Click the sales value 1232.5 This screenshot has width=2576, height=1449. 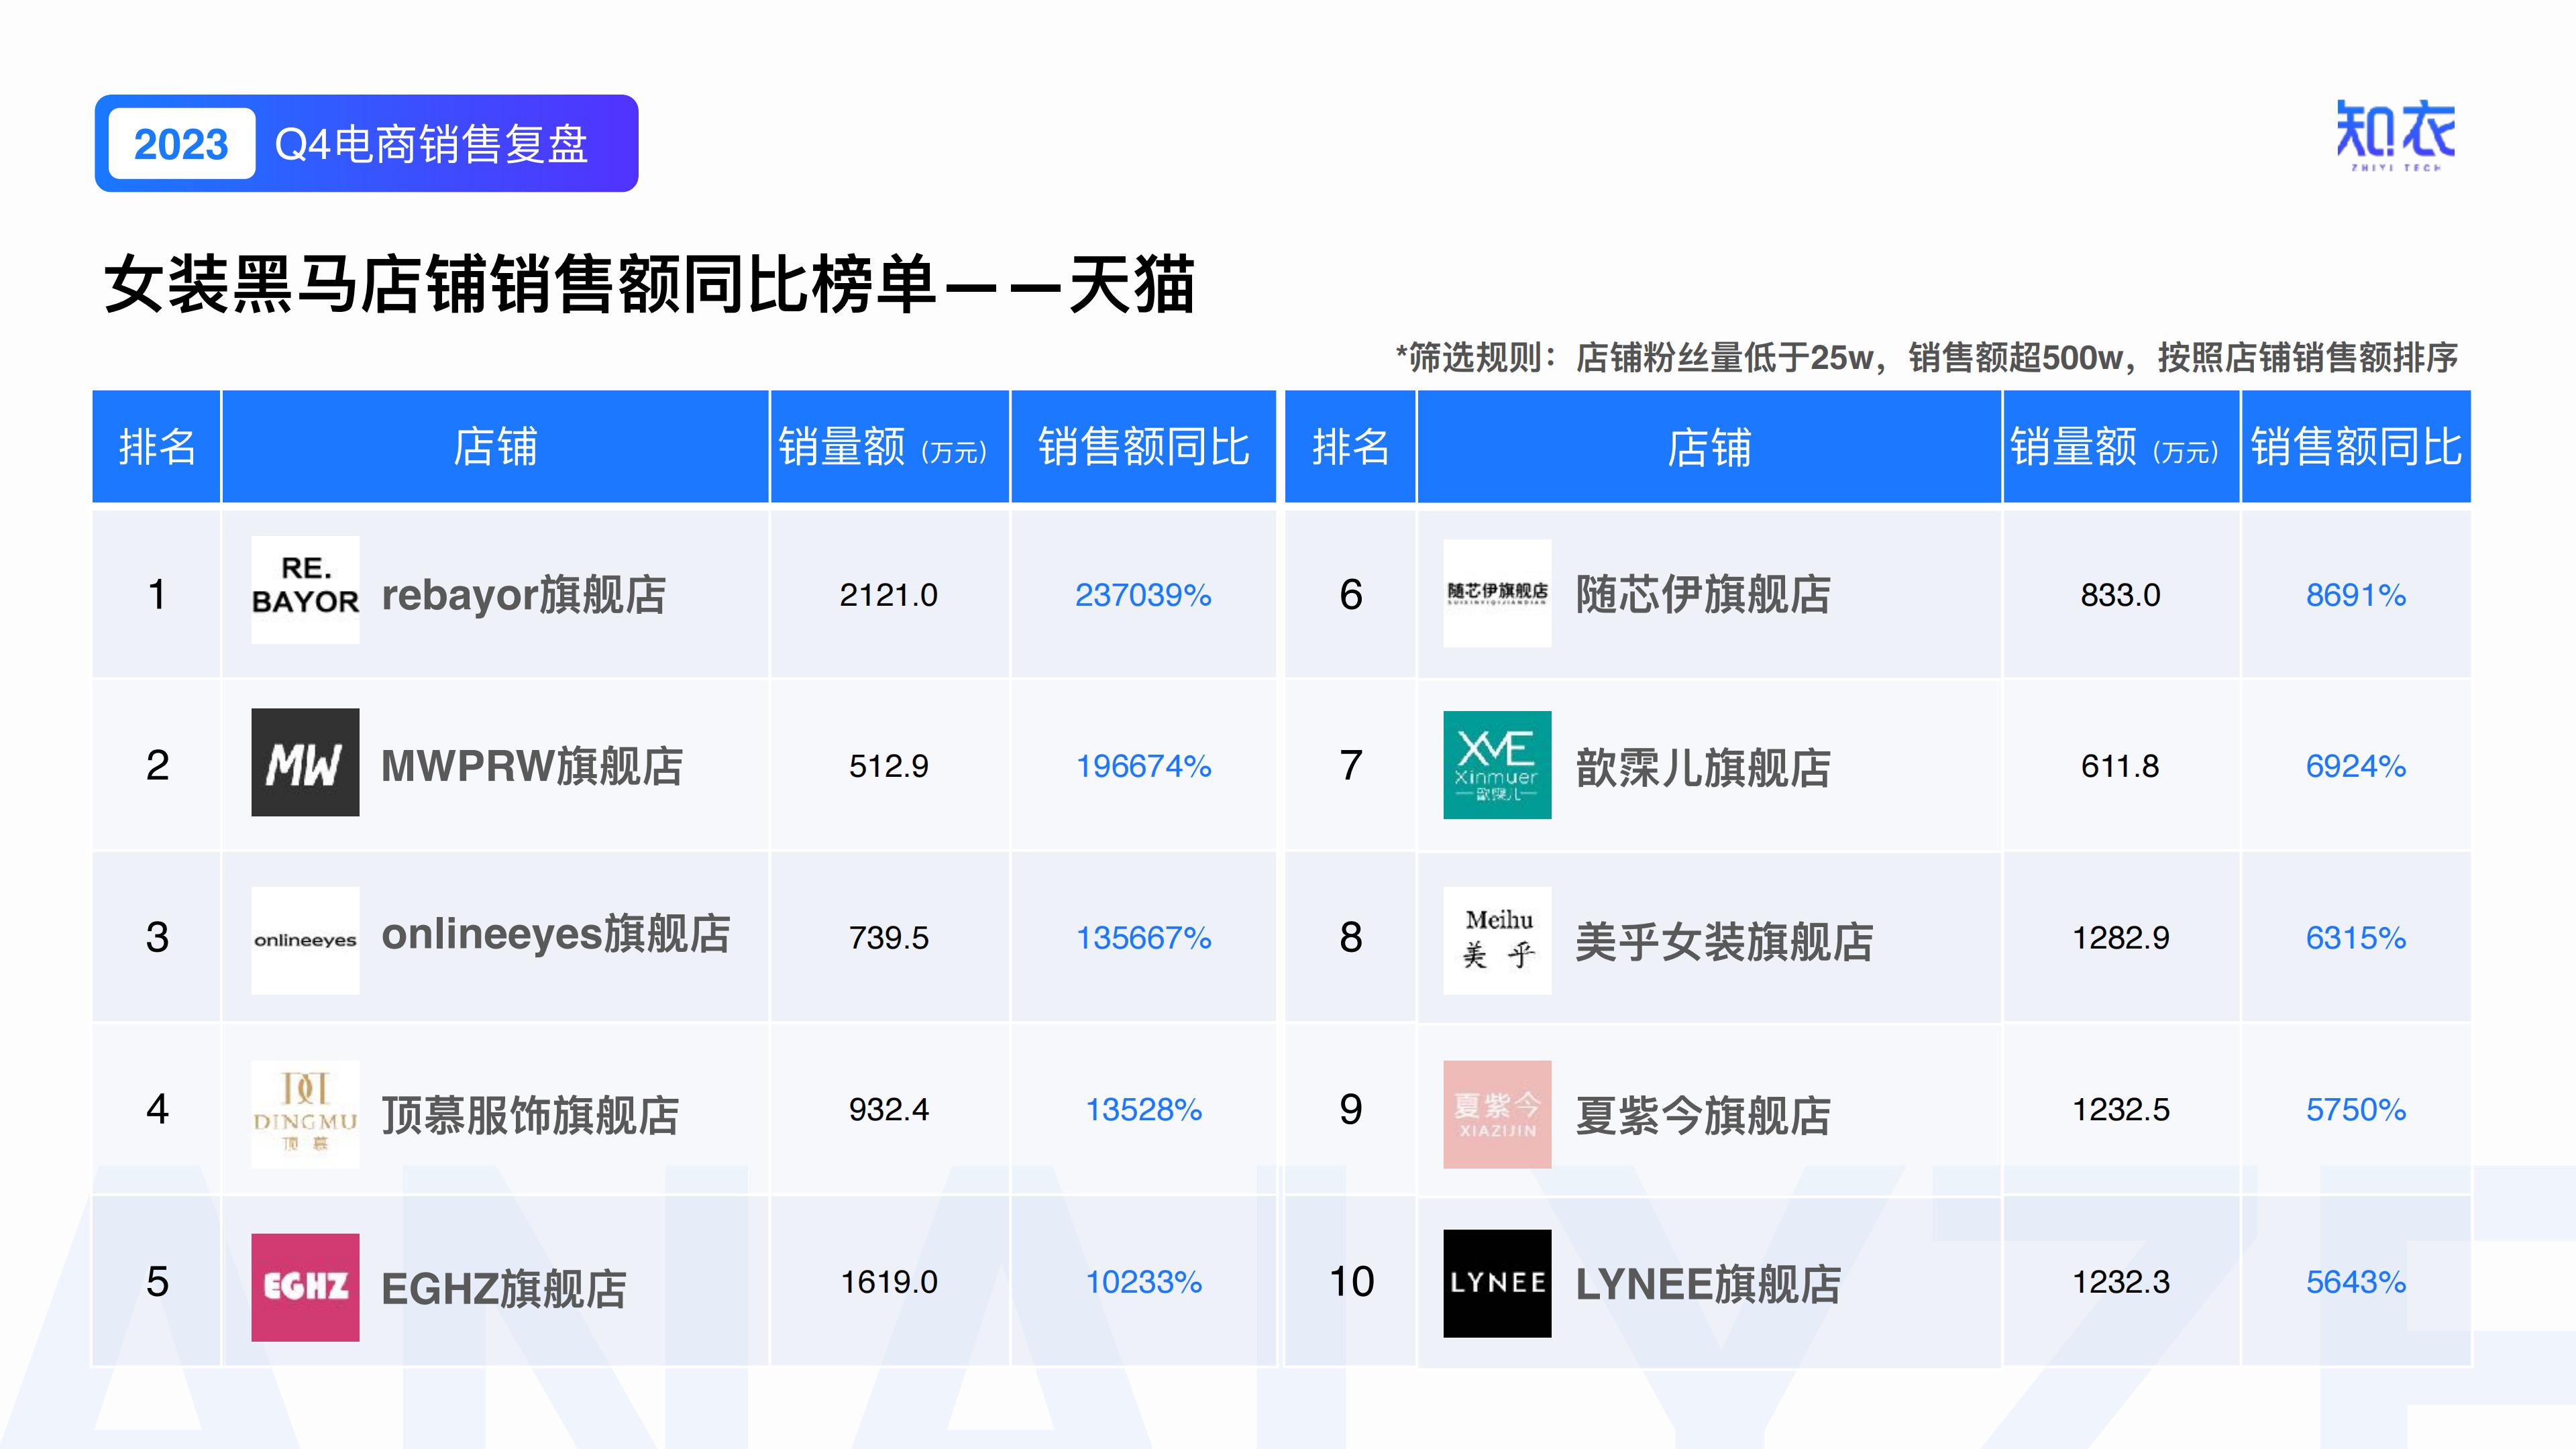point(2121,1110)
